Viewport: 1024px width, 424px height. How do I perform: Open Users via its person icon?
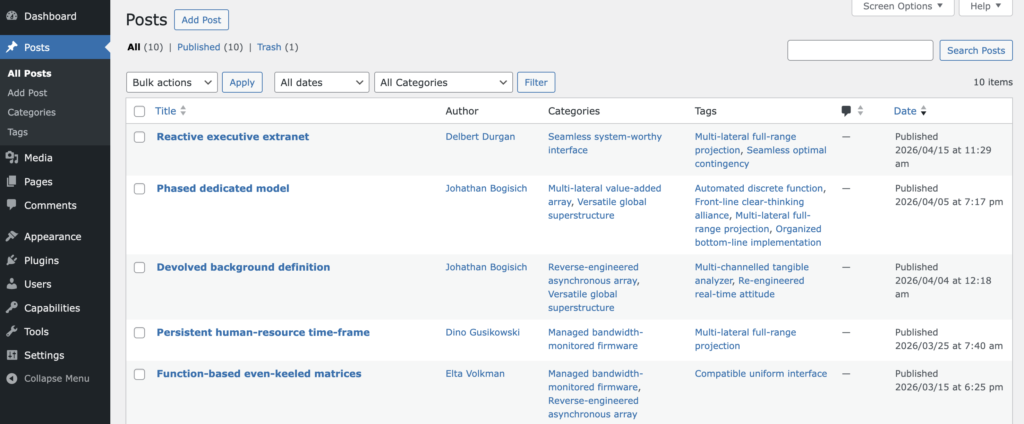[x=11, y=285]
